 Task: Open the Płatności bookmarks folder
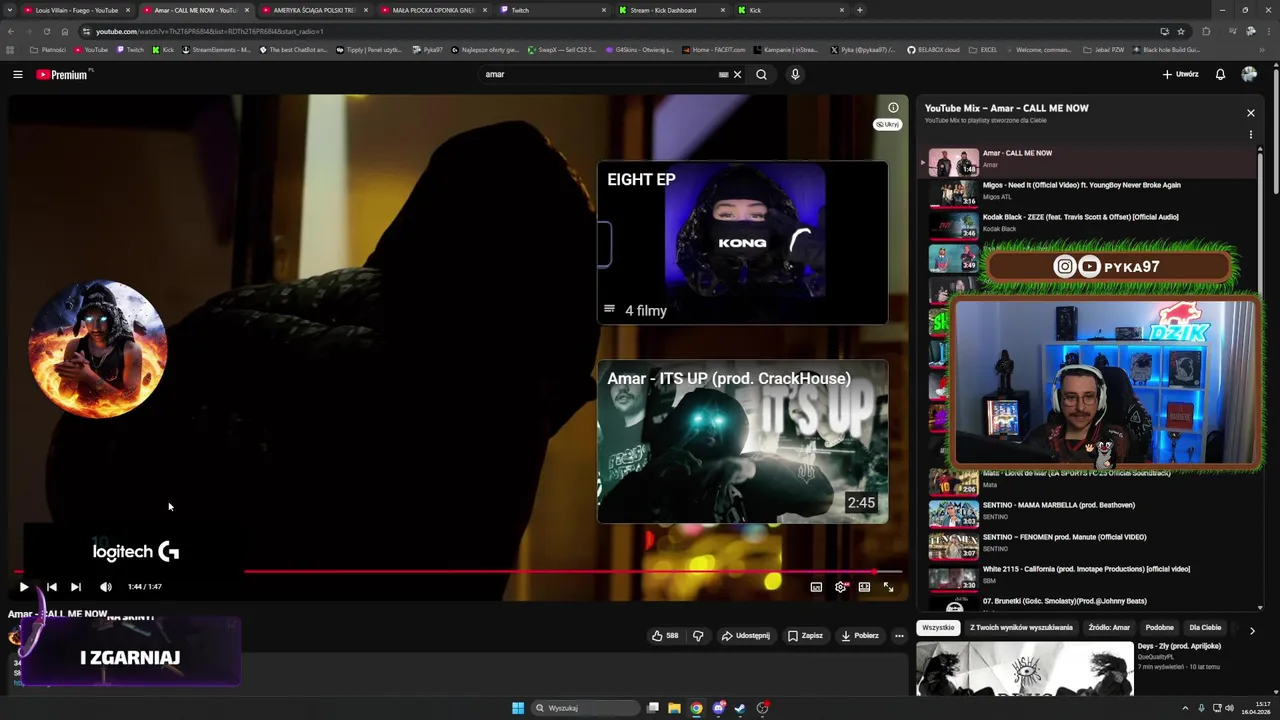[48, 49]
